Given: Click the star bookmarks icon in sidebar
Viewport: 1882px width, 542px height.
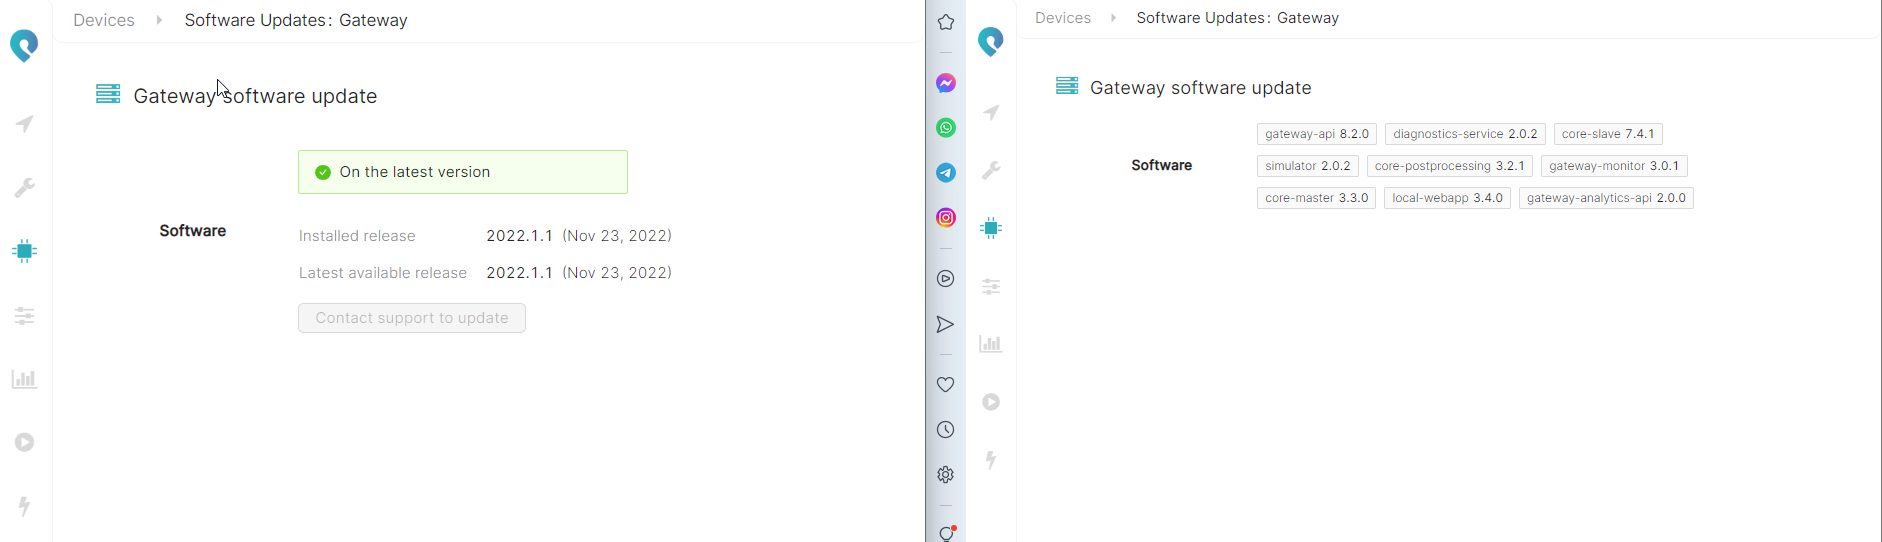Looking at the screenshot, I should click(x=946, y=22).
